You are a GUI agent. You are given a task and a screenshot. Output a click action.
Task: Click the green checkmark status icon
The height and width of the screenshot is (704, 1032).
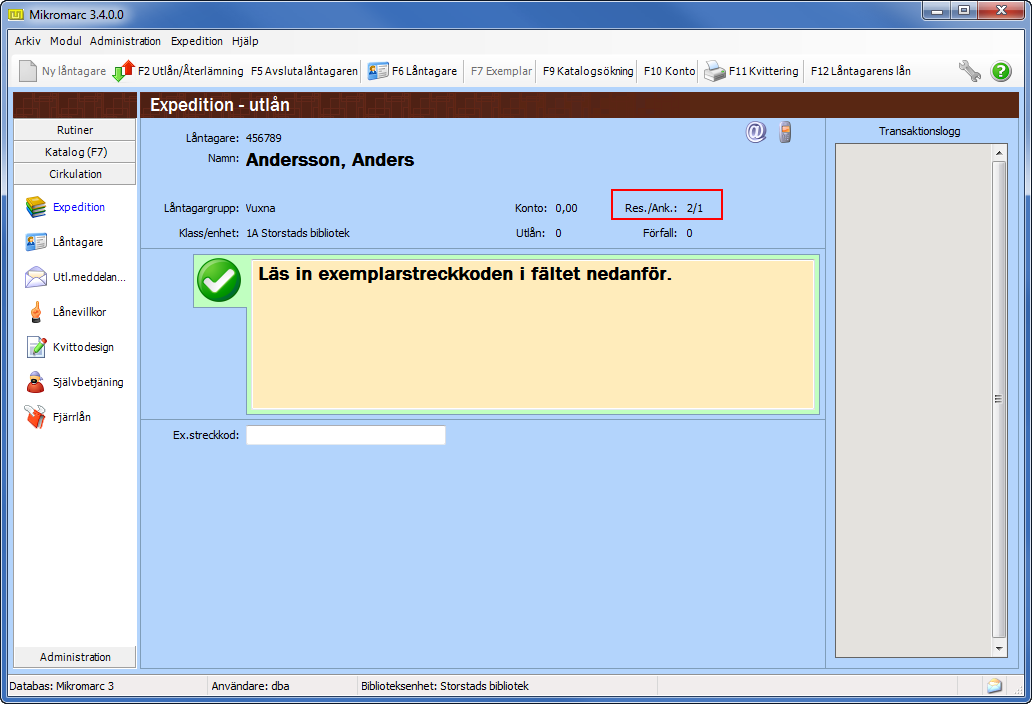[219, 280]
